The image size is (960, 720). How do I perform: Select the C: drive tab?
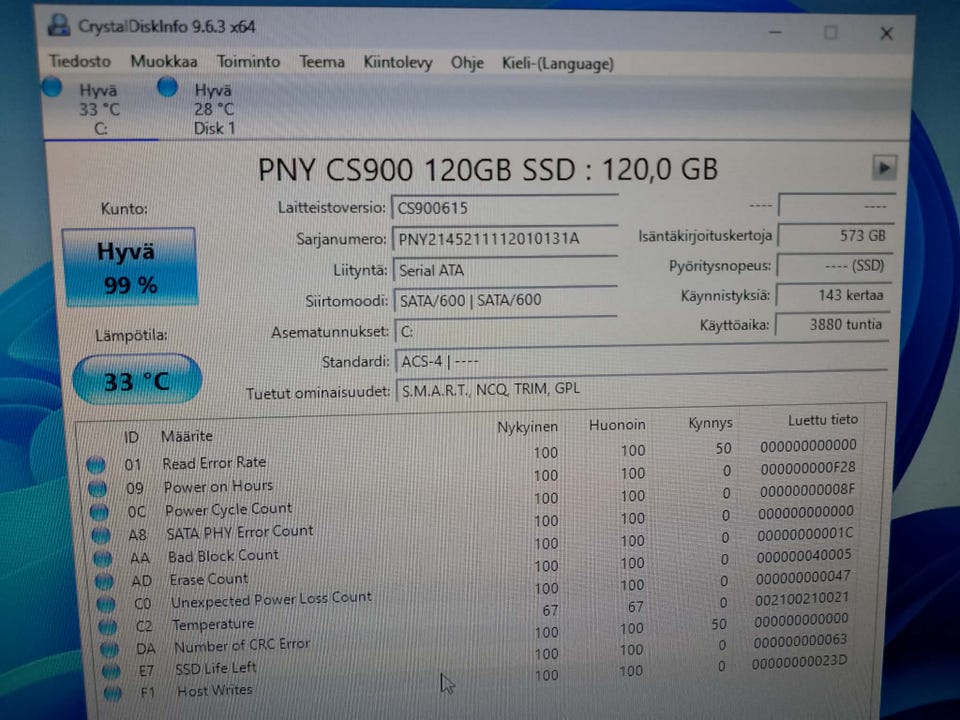100,109
